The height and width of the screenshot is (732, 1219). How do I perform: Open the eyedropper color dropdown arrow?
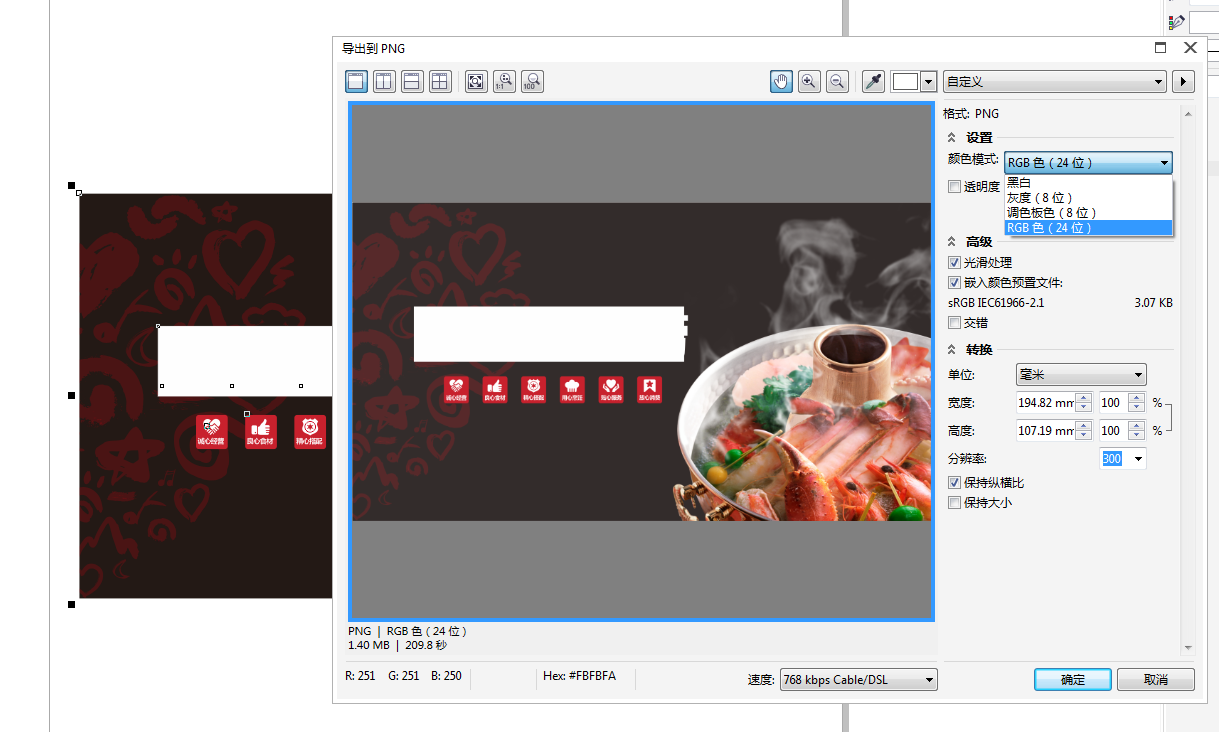point(929,82)
